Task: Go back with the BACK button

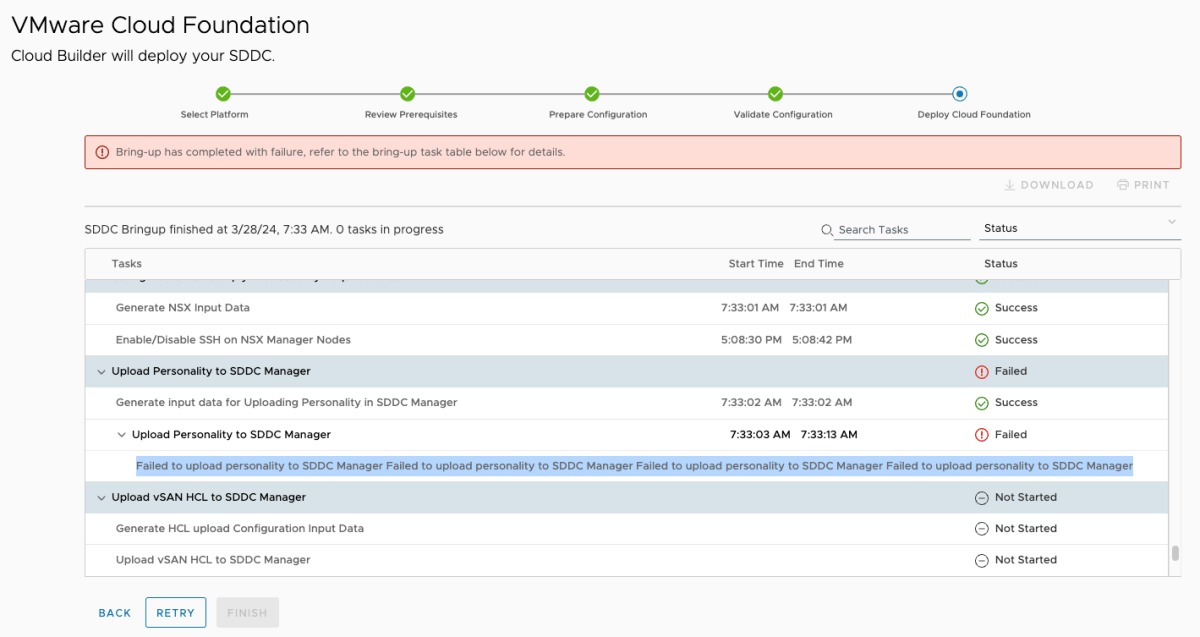Action: [x=115, y=613]
